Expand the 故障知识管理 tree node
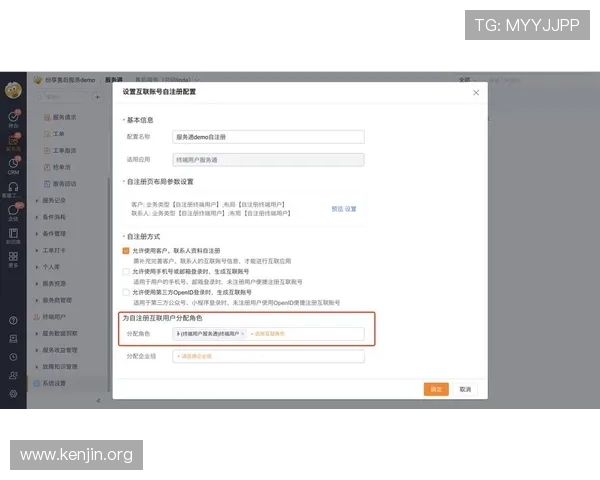Viewport: 600px width, 480px height. [37, 367]
